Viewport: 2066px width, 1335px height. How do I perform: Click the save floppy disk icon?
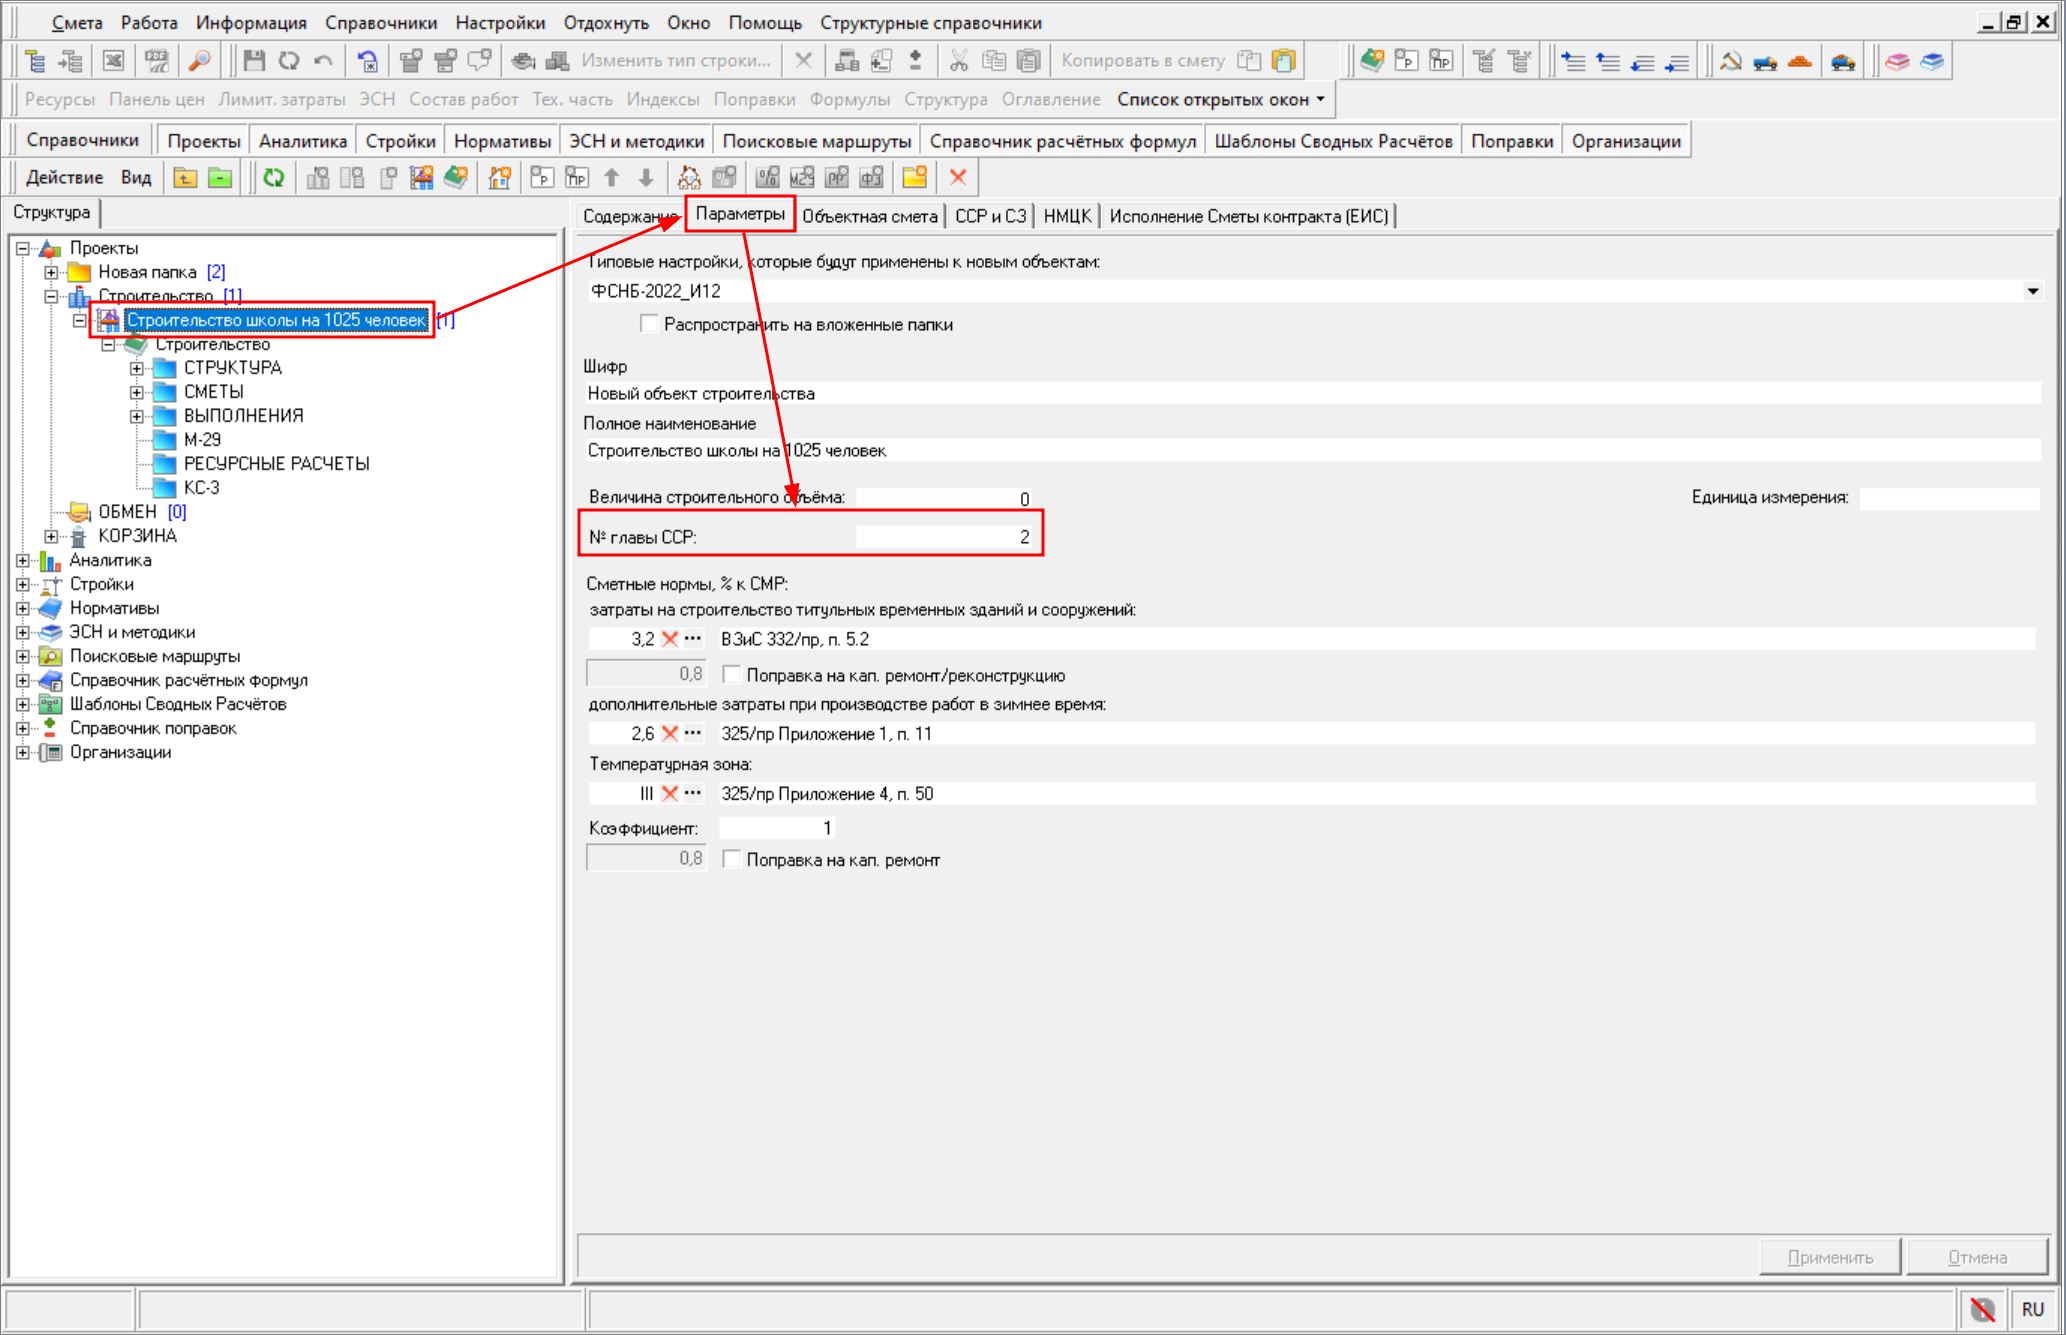[254, 61]
